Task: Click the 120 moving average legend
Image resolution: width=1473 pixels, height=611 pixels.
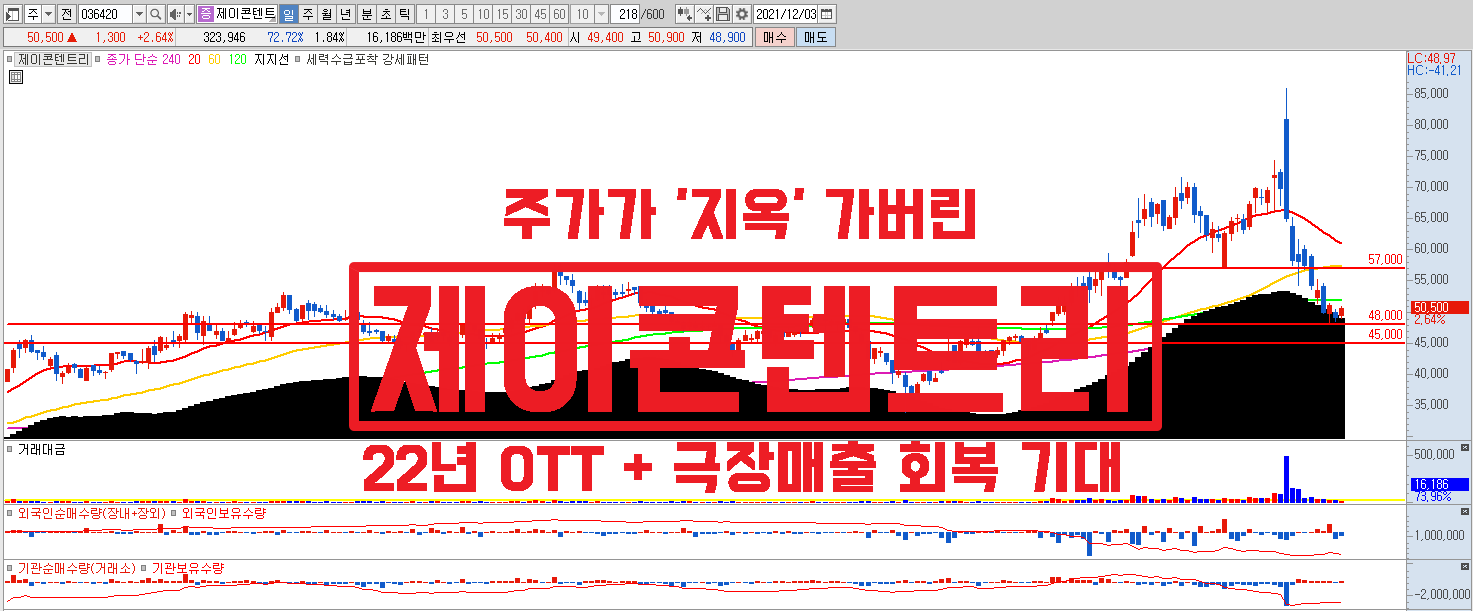Action: coord(238,59)
